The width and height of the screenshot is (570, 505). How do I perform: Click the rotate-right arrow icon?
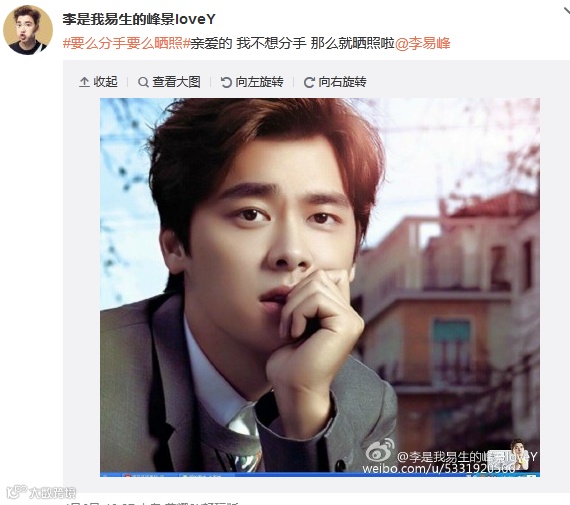pyautogui.click(x=309, y=82)
